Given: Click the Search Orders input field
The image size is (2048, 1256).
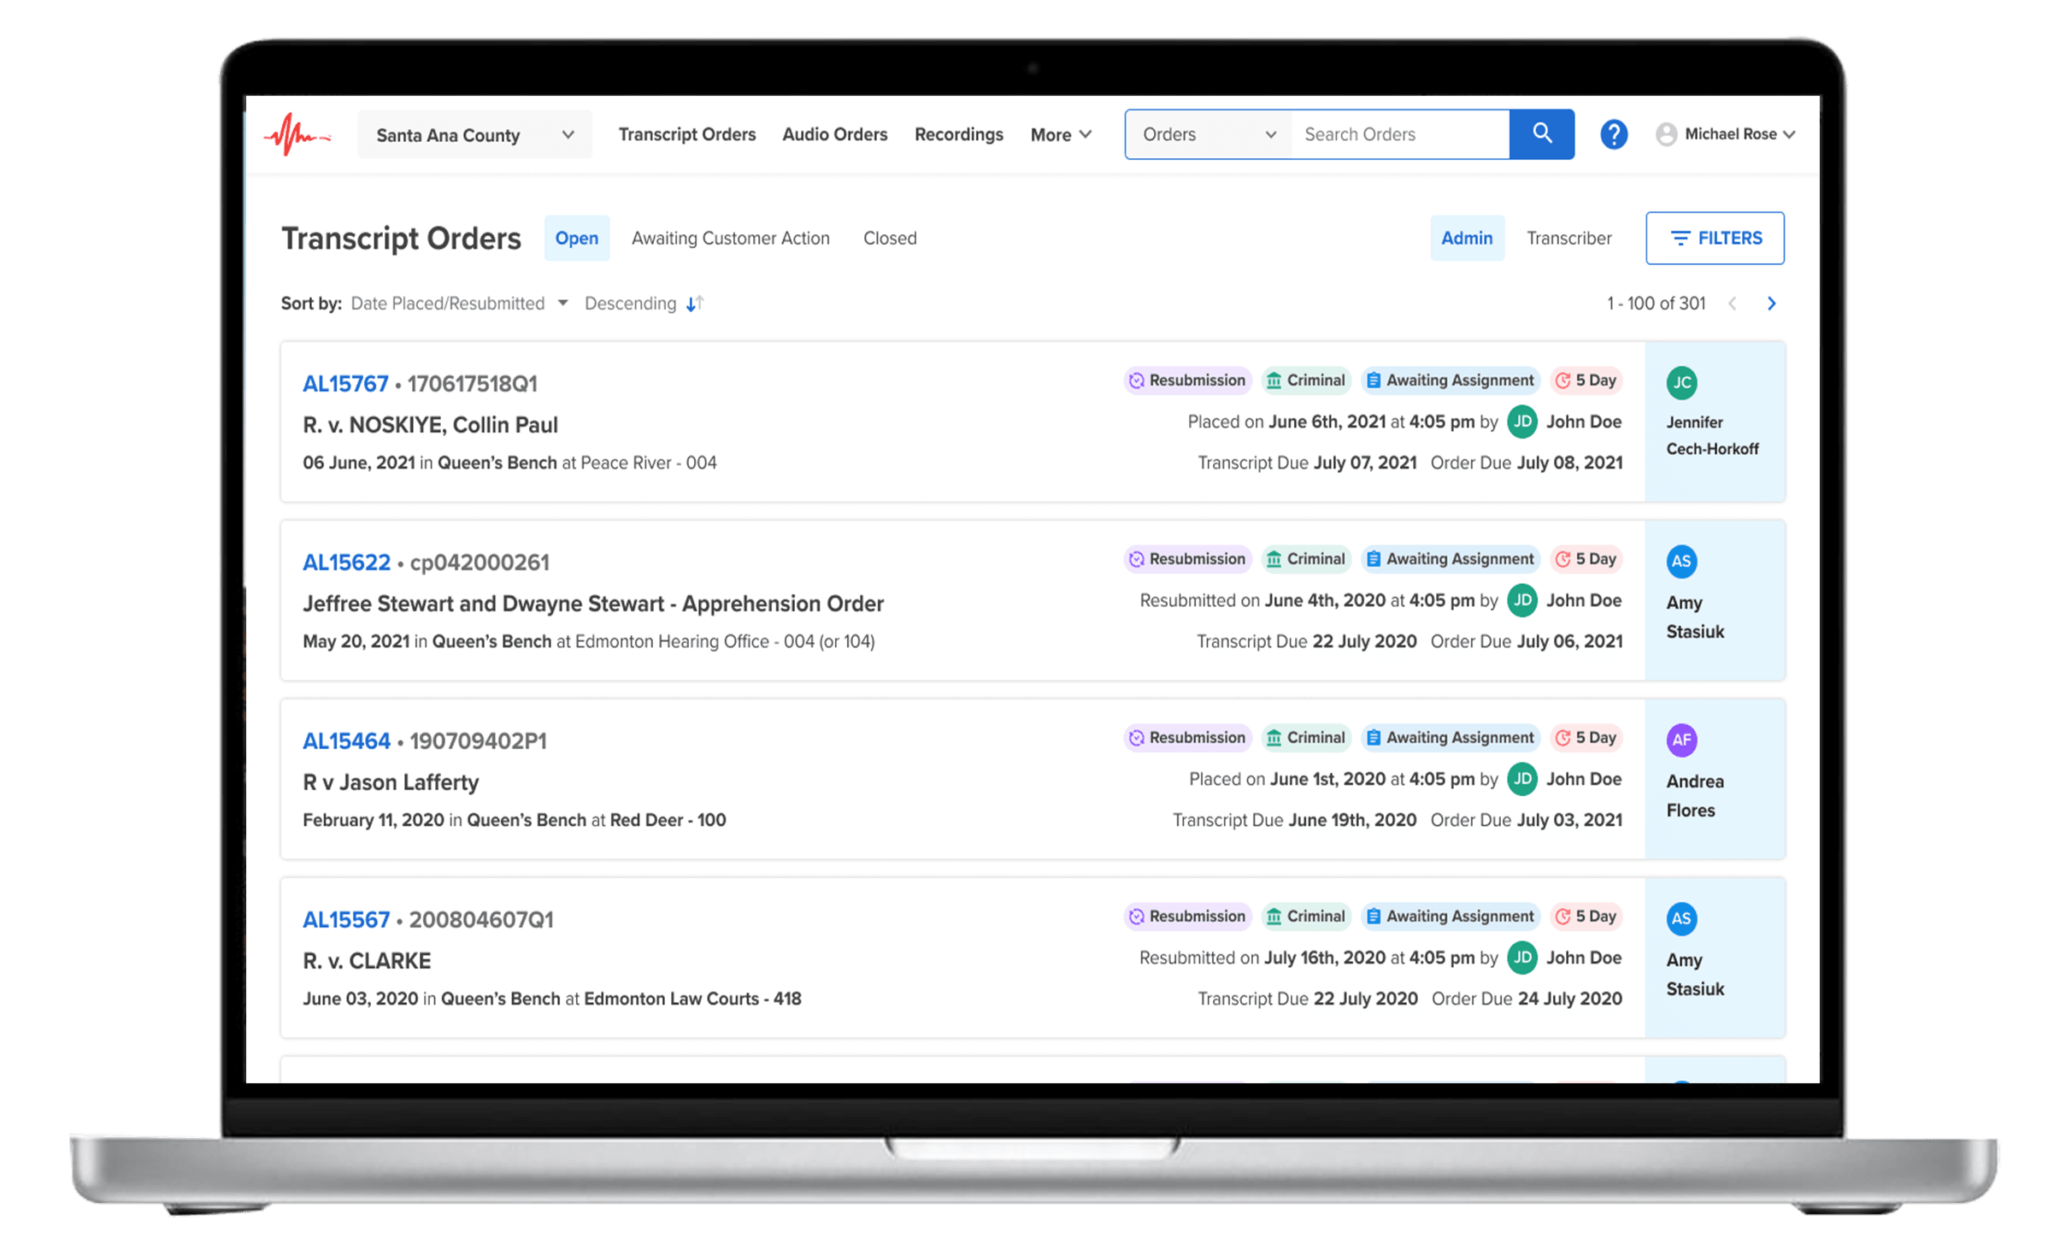Looking at the screenshot, I should click(1399, 134).
